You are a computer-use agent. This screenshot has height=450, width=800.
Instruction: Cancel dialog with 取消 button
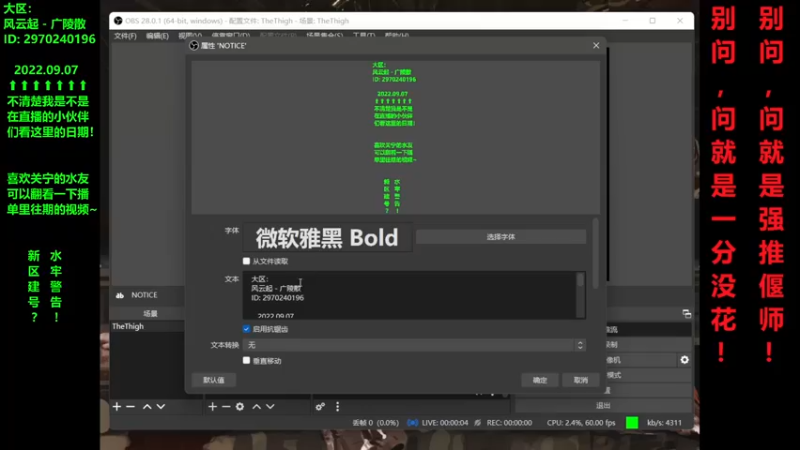[581, 380]
